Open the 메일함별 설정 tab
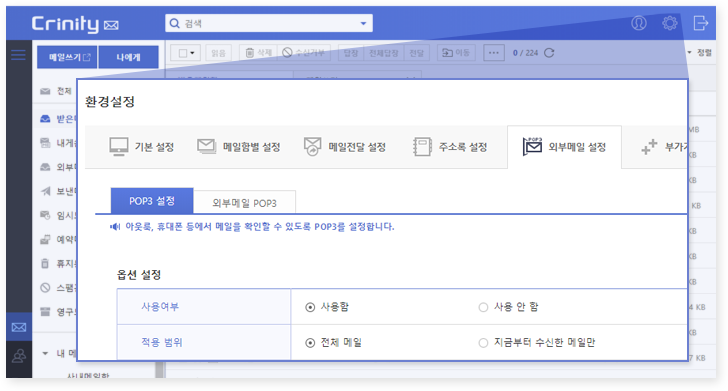Viewport: 728px width, 391px height. [239, 147]
